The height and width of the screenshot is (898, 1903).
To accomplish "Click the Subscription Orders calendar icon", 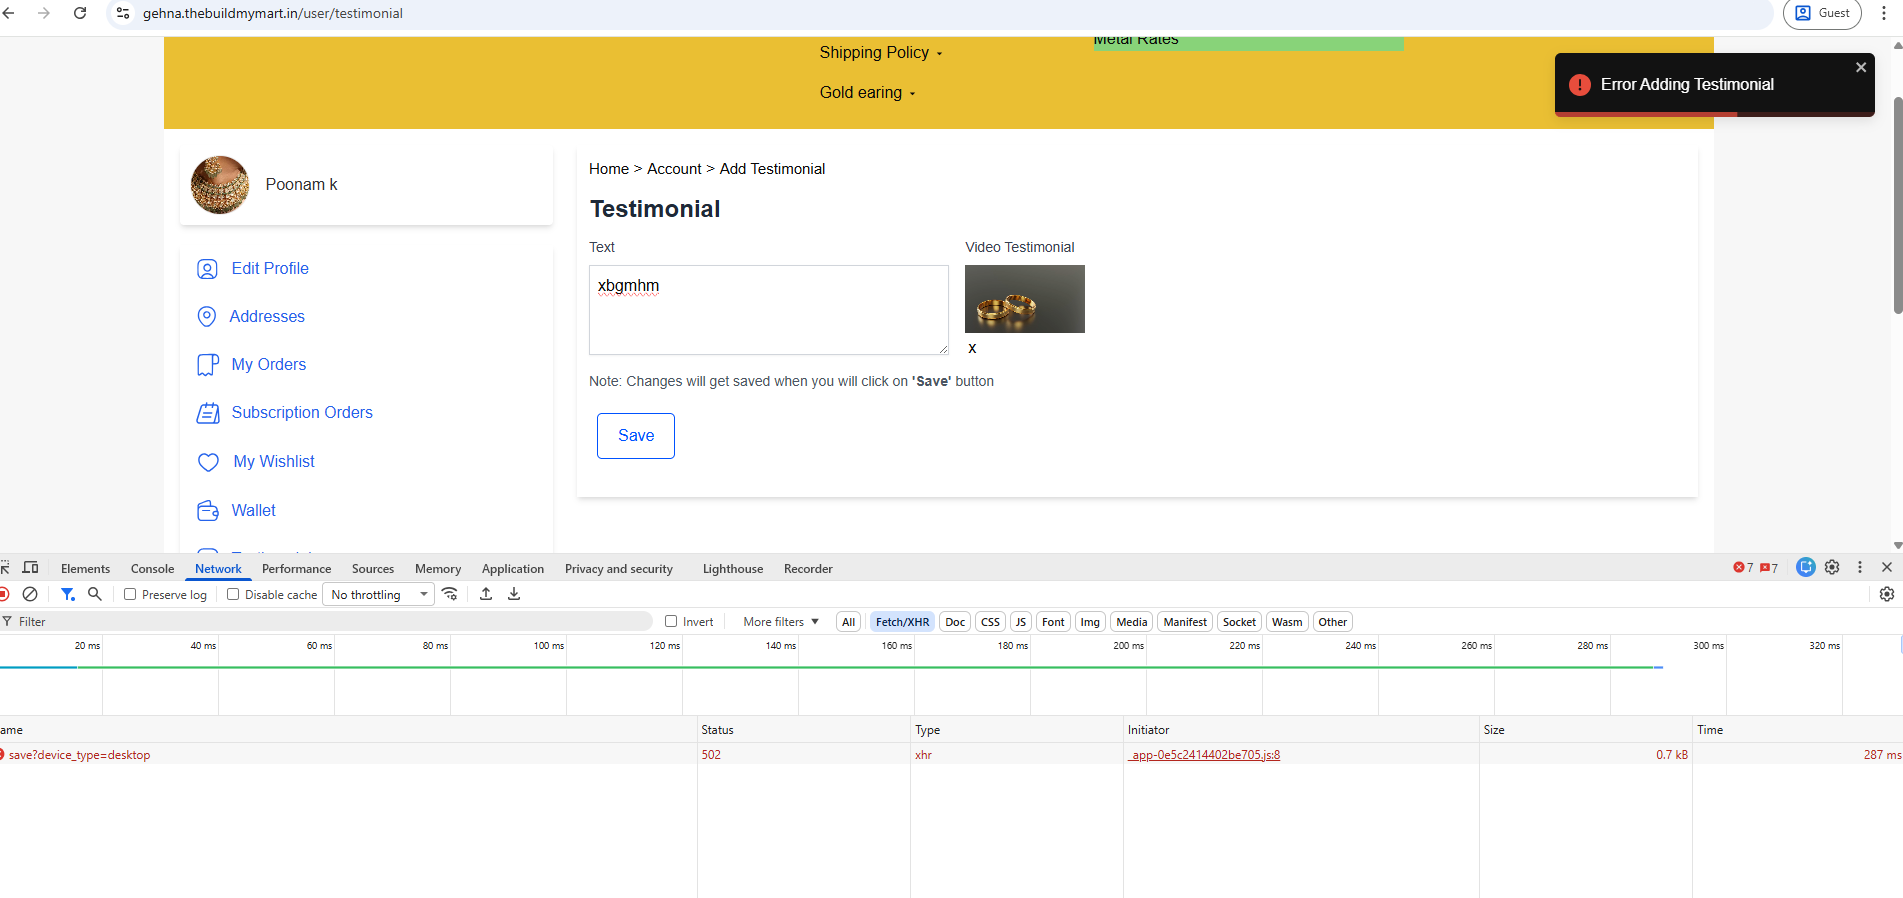I will [207, 413].
